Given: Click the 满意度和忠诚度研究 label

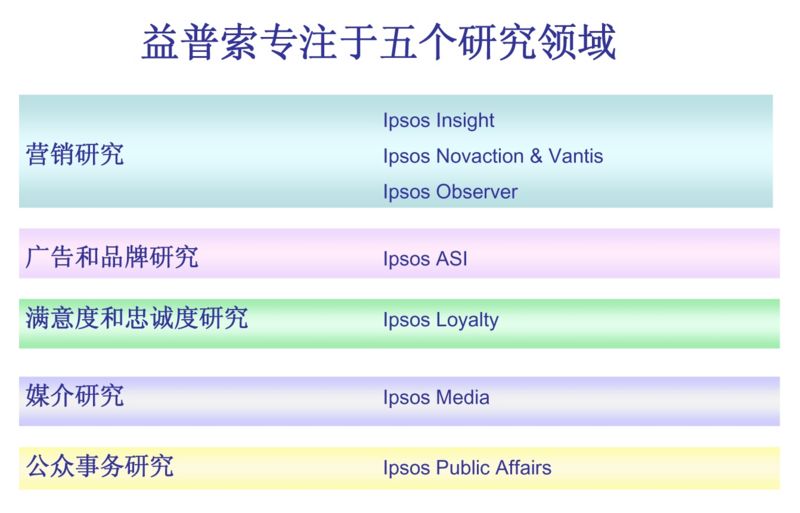Looking at the screenshot, I should click(x=136, y=319).
